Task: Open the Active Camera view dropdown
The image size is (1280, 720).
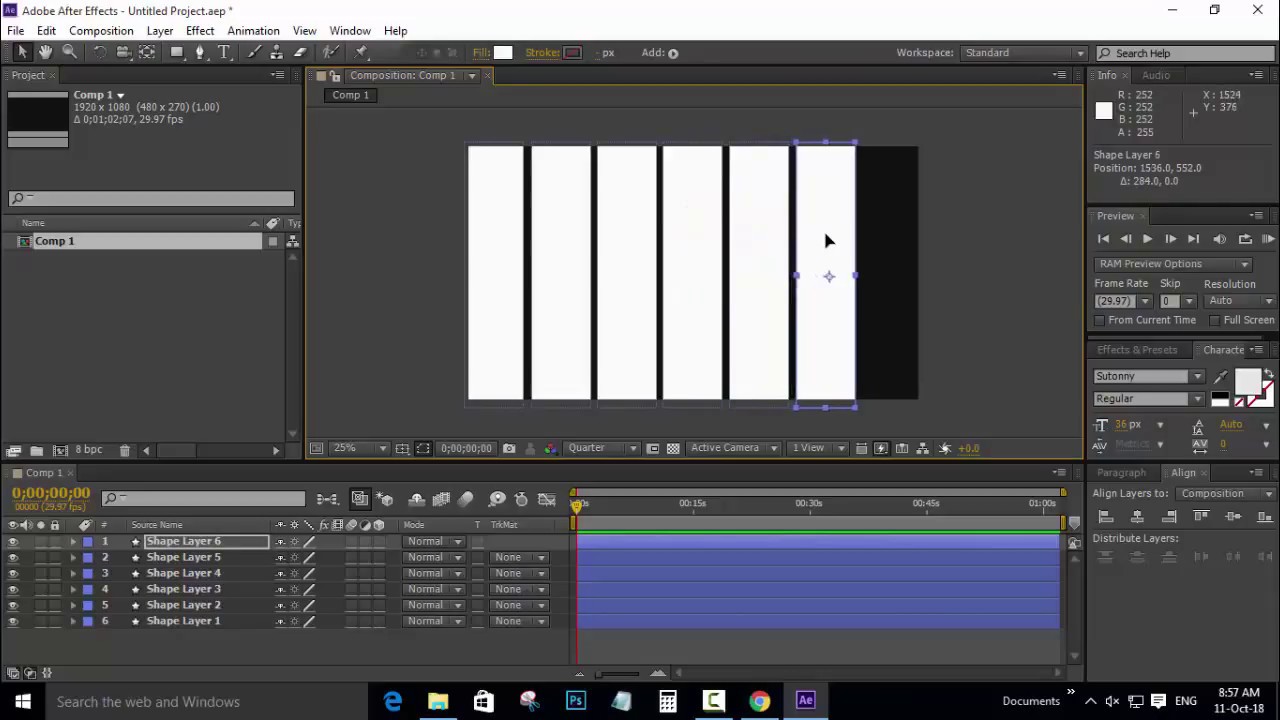Action: (x=734, y=448)
